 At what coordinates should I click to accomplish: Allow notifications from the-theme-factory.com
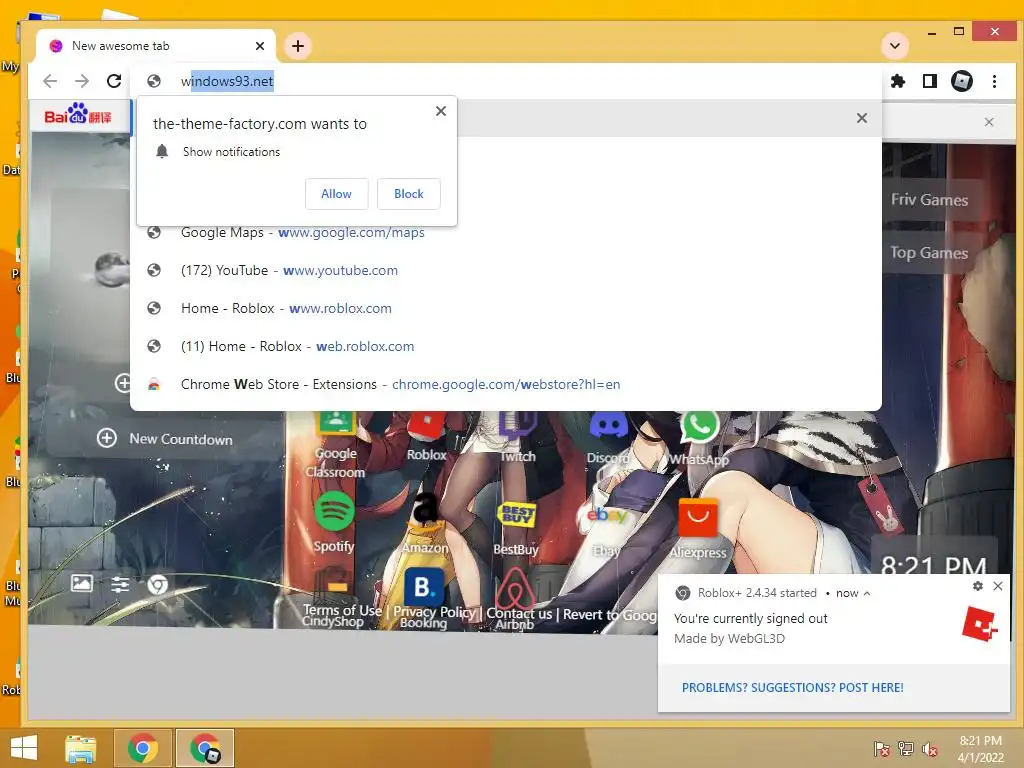click(336, 194)
